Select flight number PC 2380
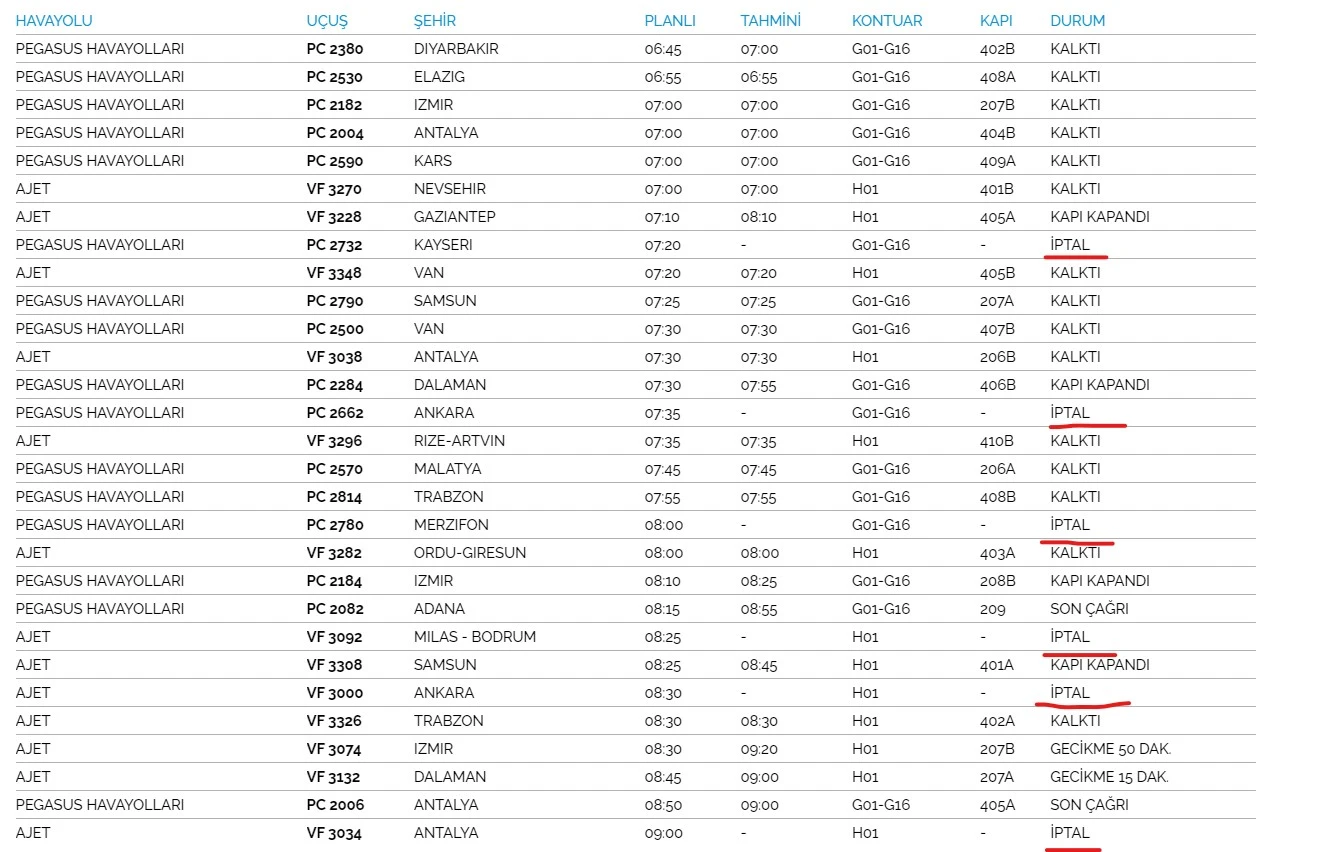1317x852 pixels. 334,48
